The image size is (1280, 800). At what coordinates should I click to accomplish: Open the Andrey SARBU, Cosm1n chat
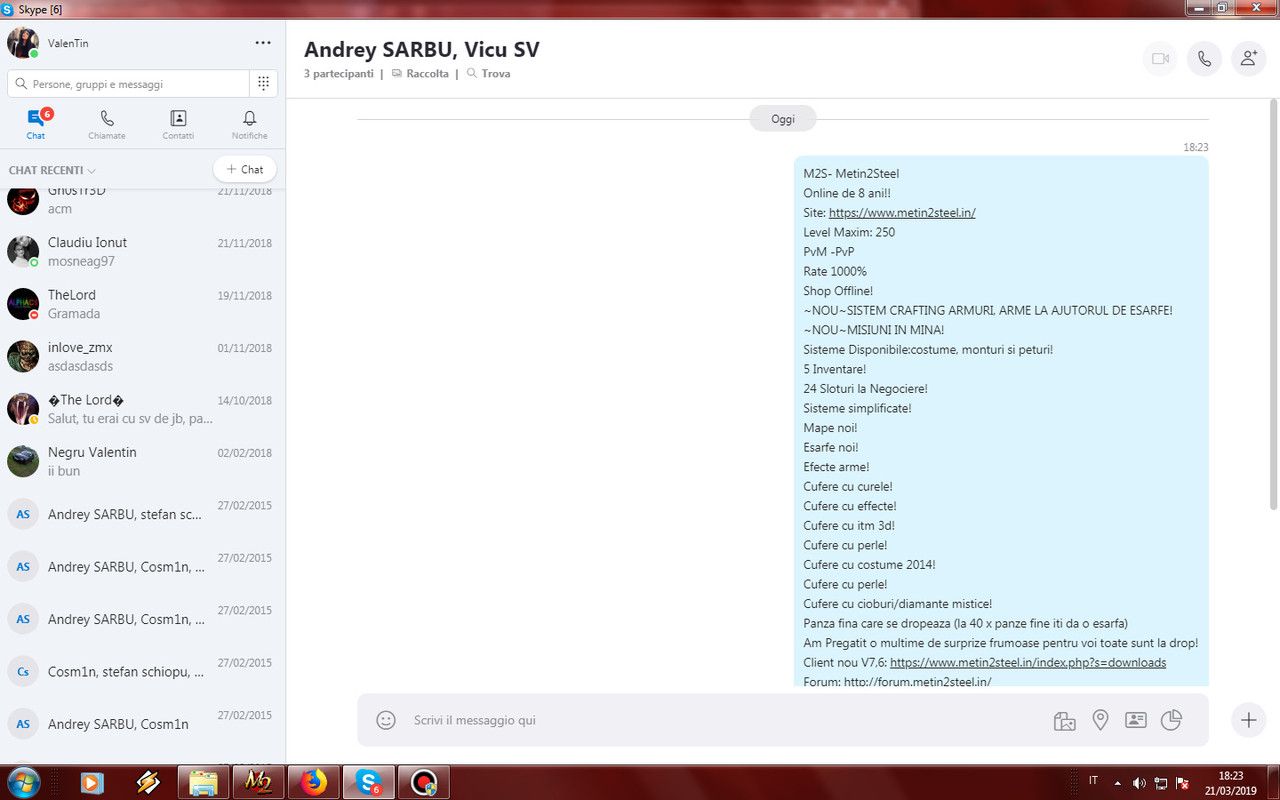click(142, 723)
